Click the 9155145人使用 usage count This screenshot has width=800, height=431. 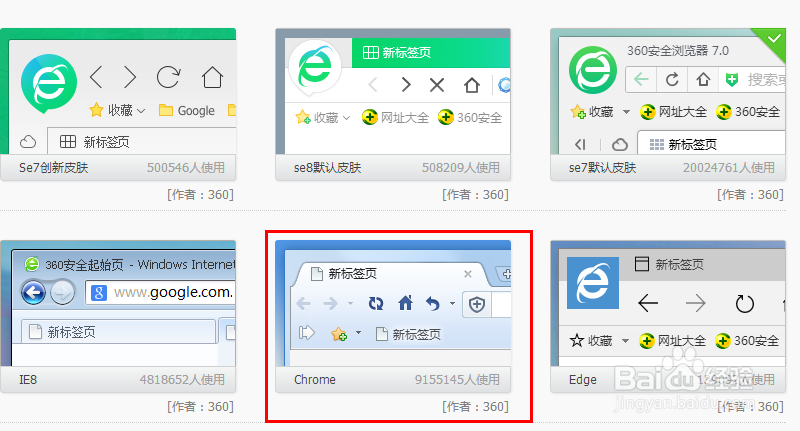click(457, 379)
